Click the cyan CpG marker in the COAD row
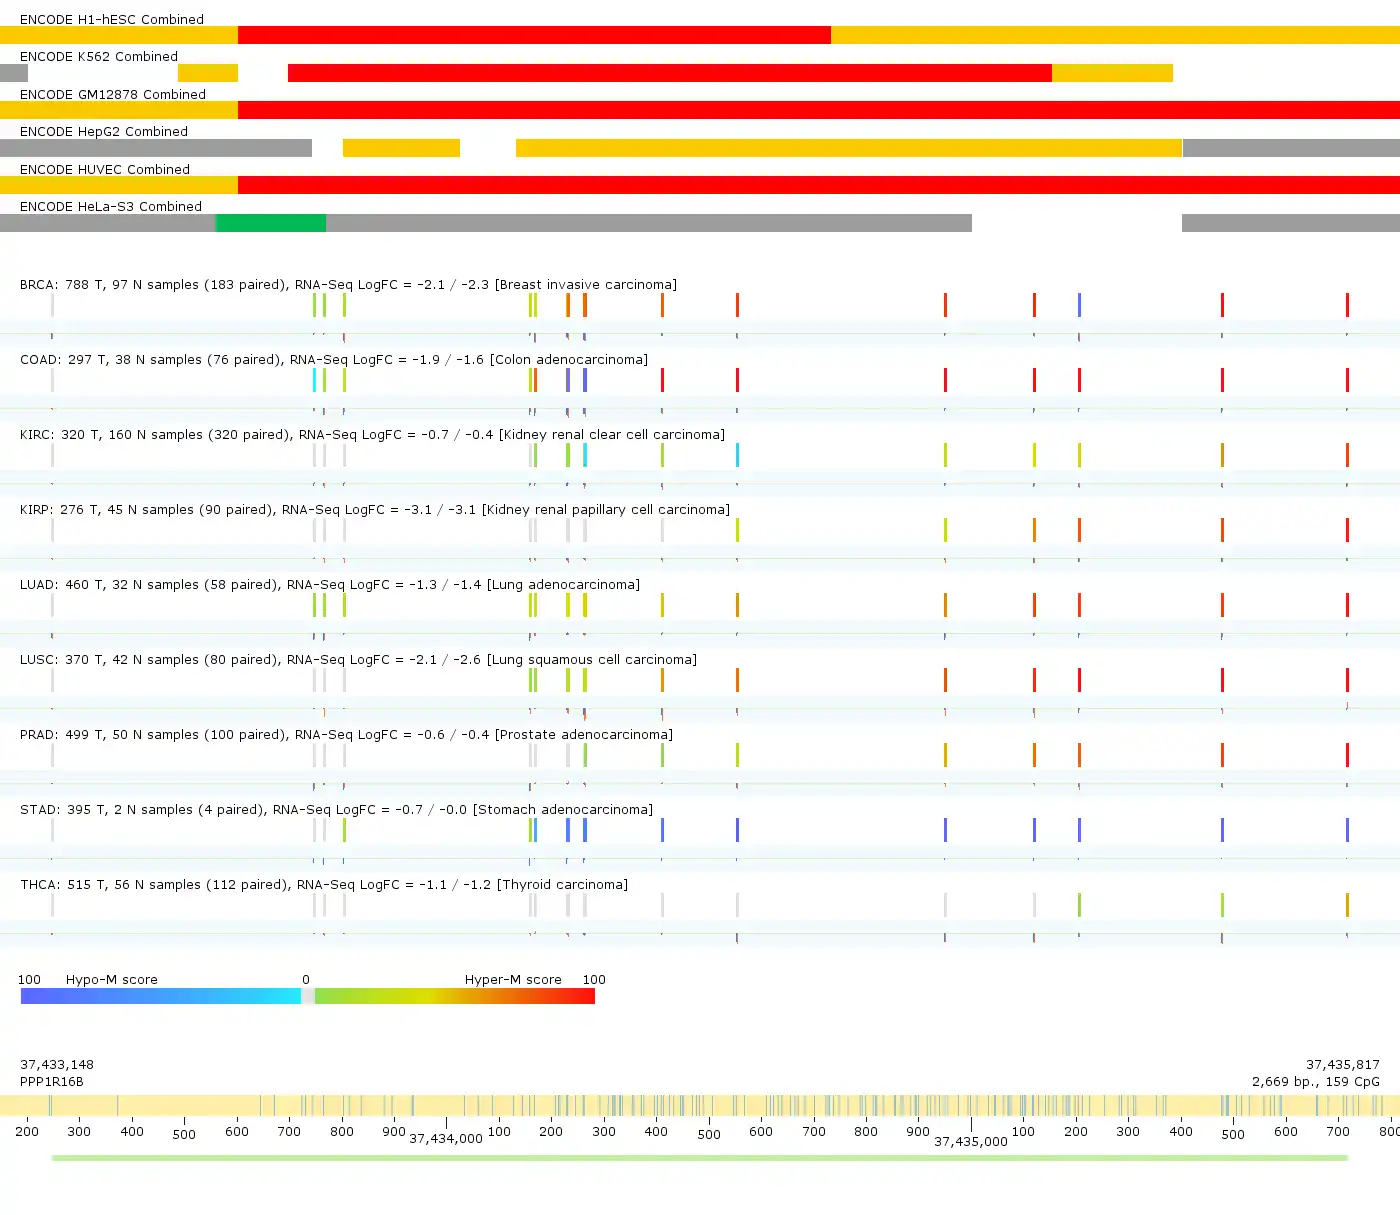 pos(314,380)
